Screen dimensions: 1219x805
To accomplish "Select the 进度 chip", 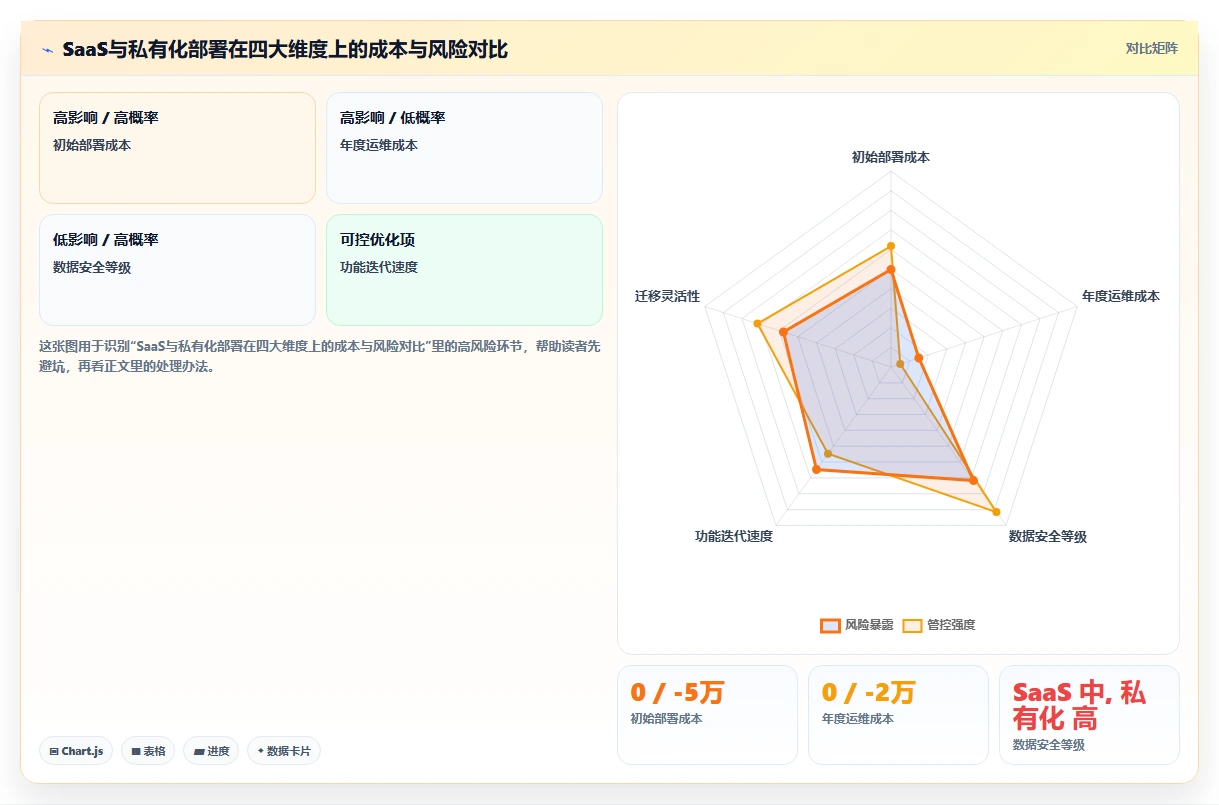I will click(211, 751).
